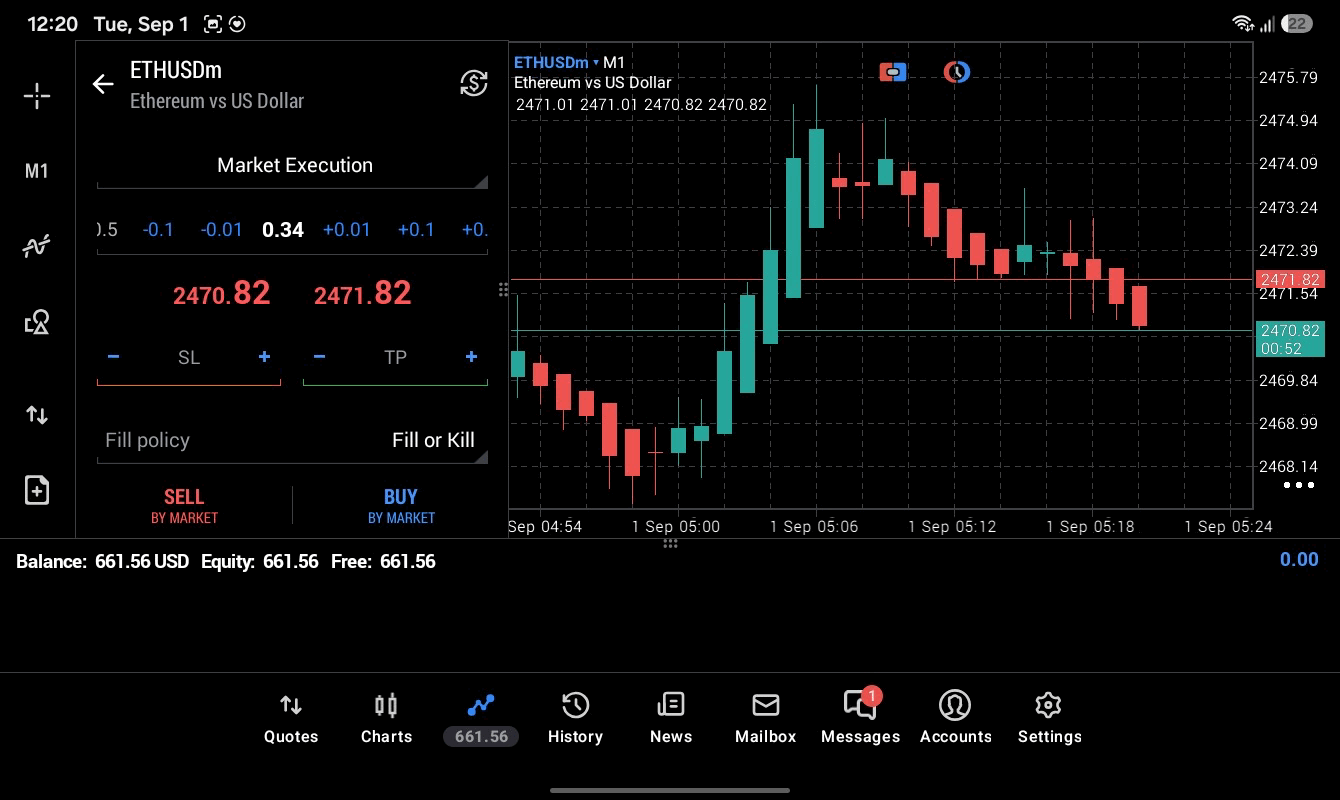This screenshot has height=800, width=1340.
Task: Increase the TP value with plus
Action: click(471, 357)
